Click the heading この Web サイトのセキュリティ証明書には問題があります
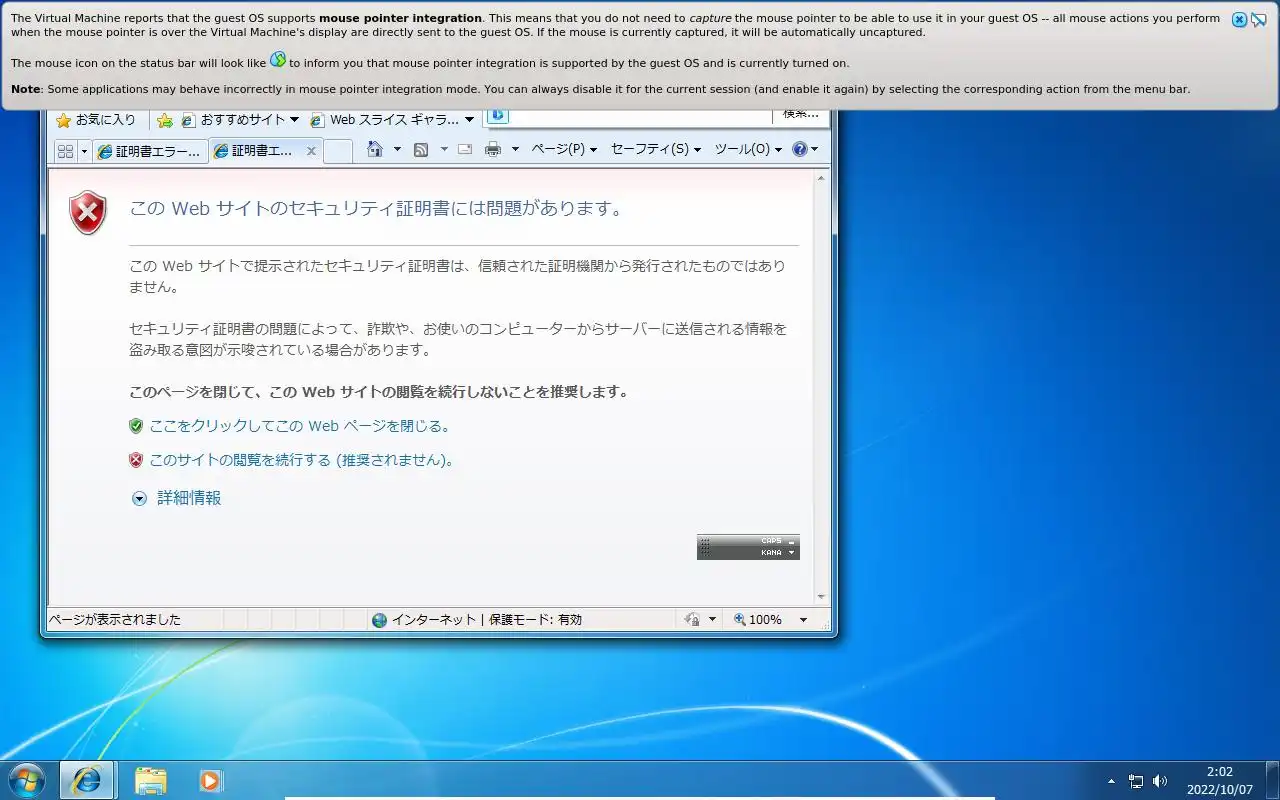 tap(376, 209)
